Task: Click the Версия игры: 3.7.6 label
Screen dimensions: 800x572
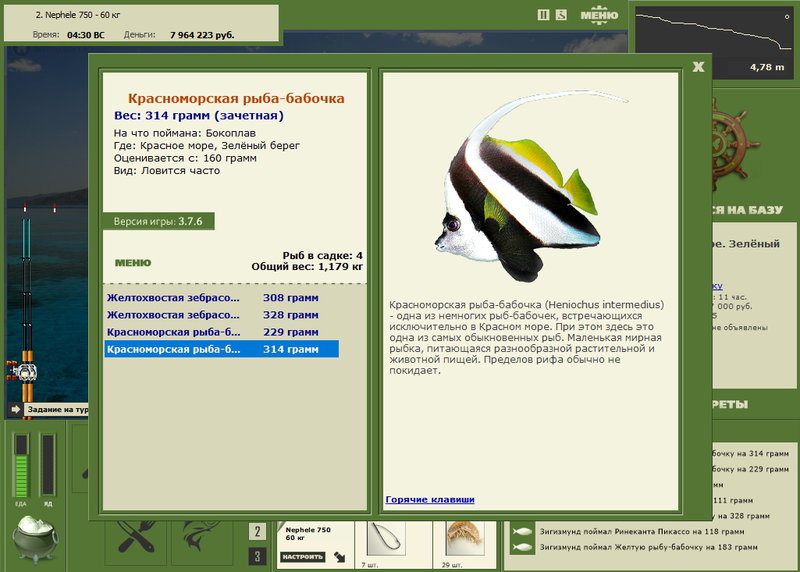Action: click(x=158, y=221)
